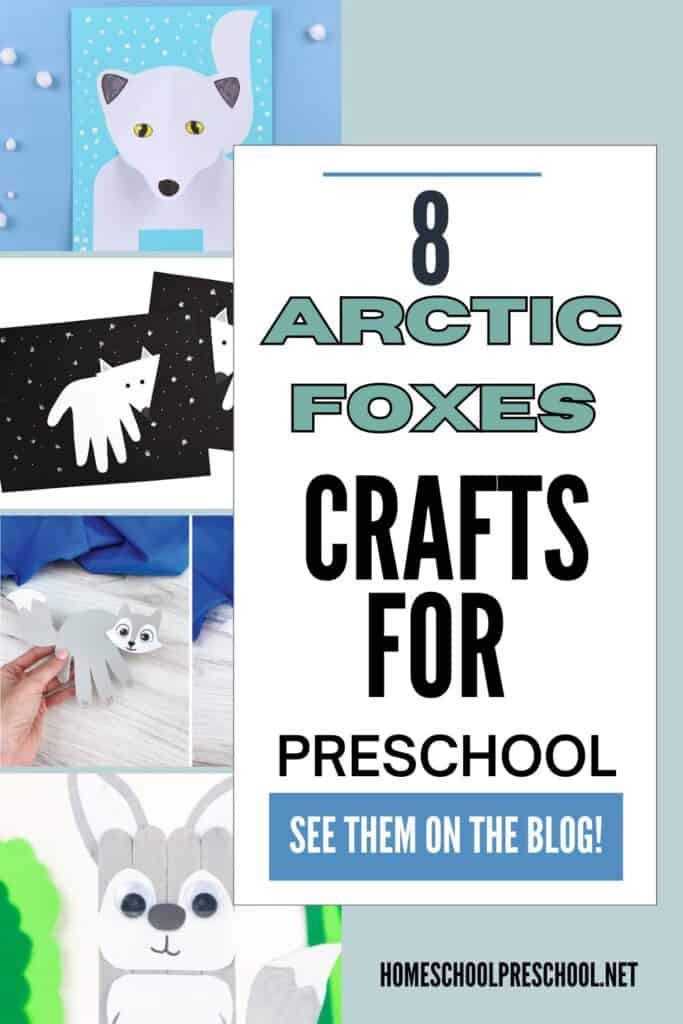
Task: Click the narrow blue fabric photo strip
Action: (x=213, y=640)
